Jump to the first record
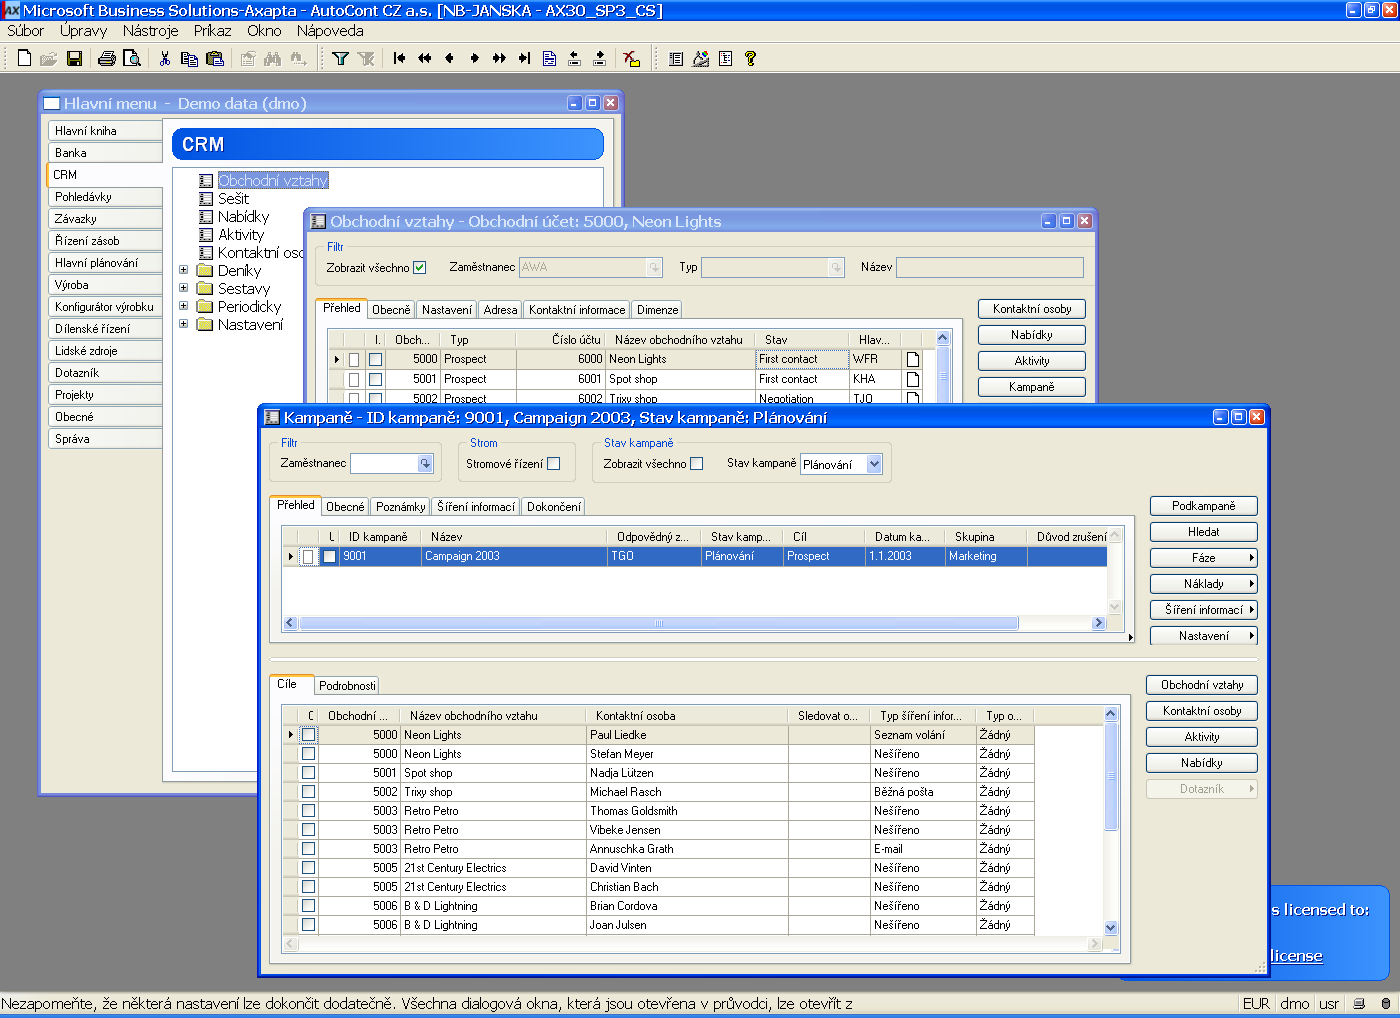 click(400, 58)
